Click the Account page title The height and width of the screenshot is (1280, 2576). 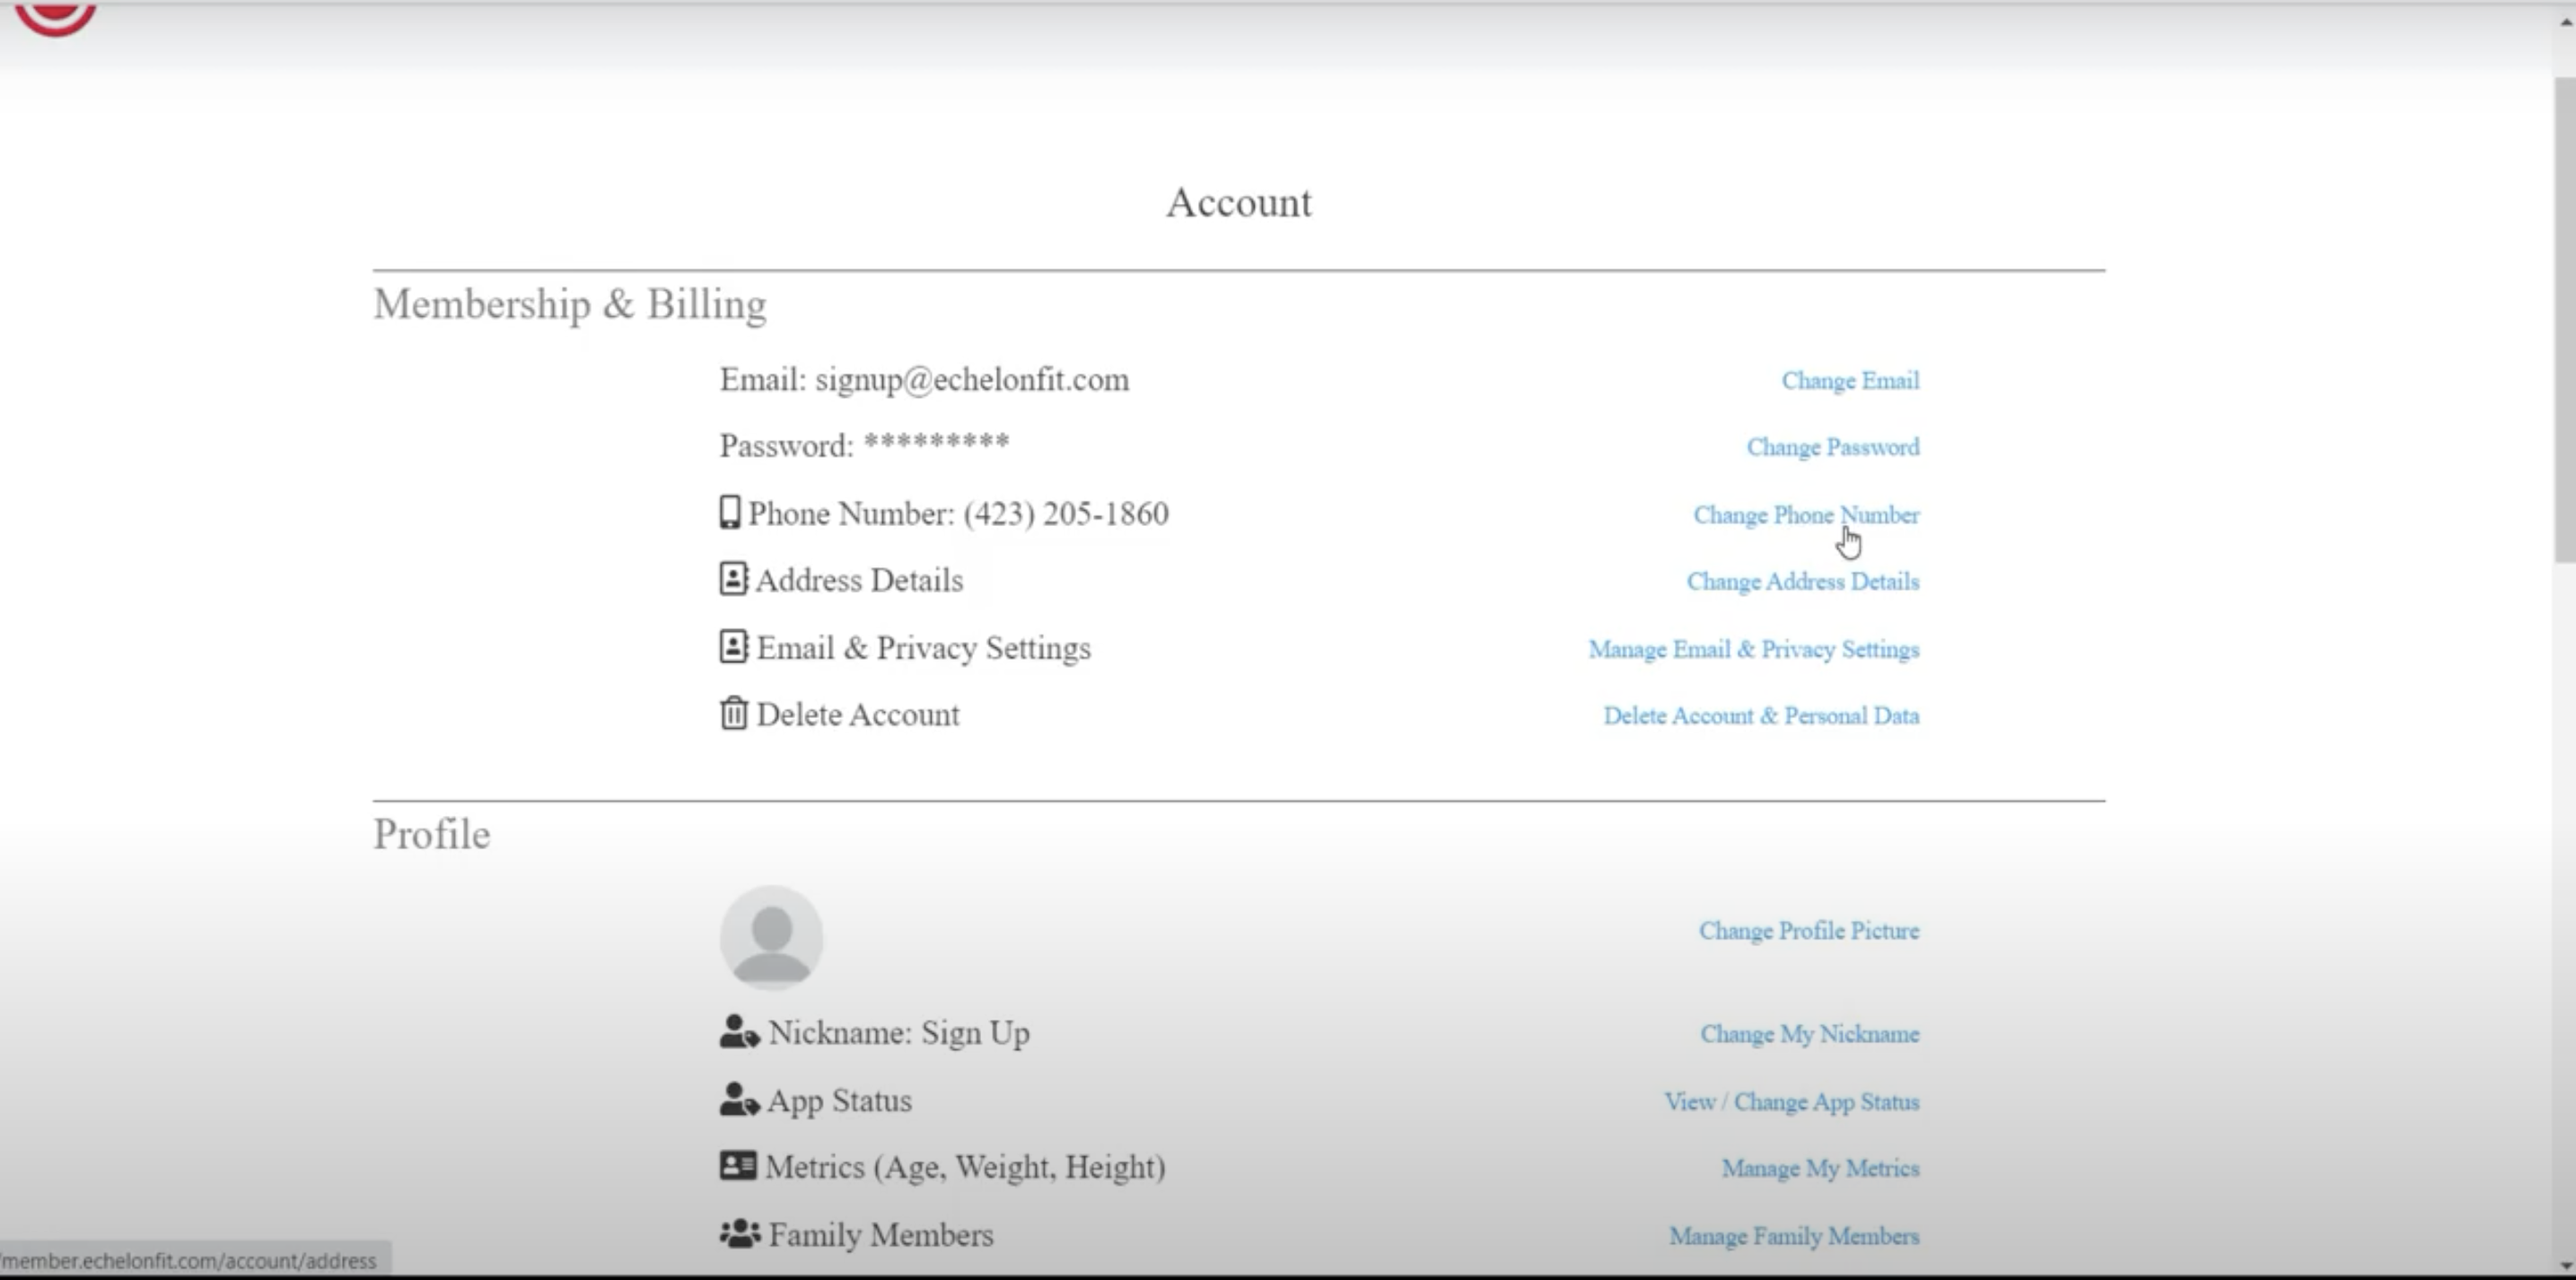point(1239,202)
